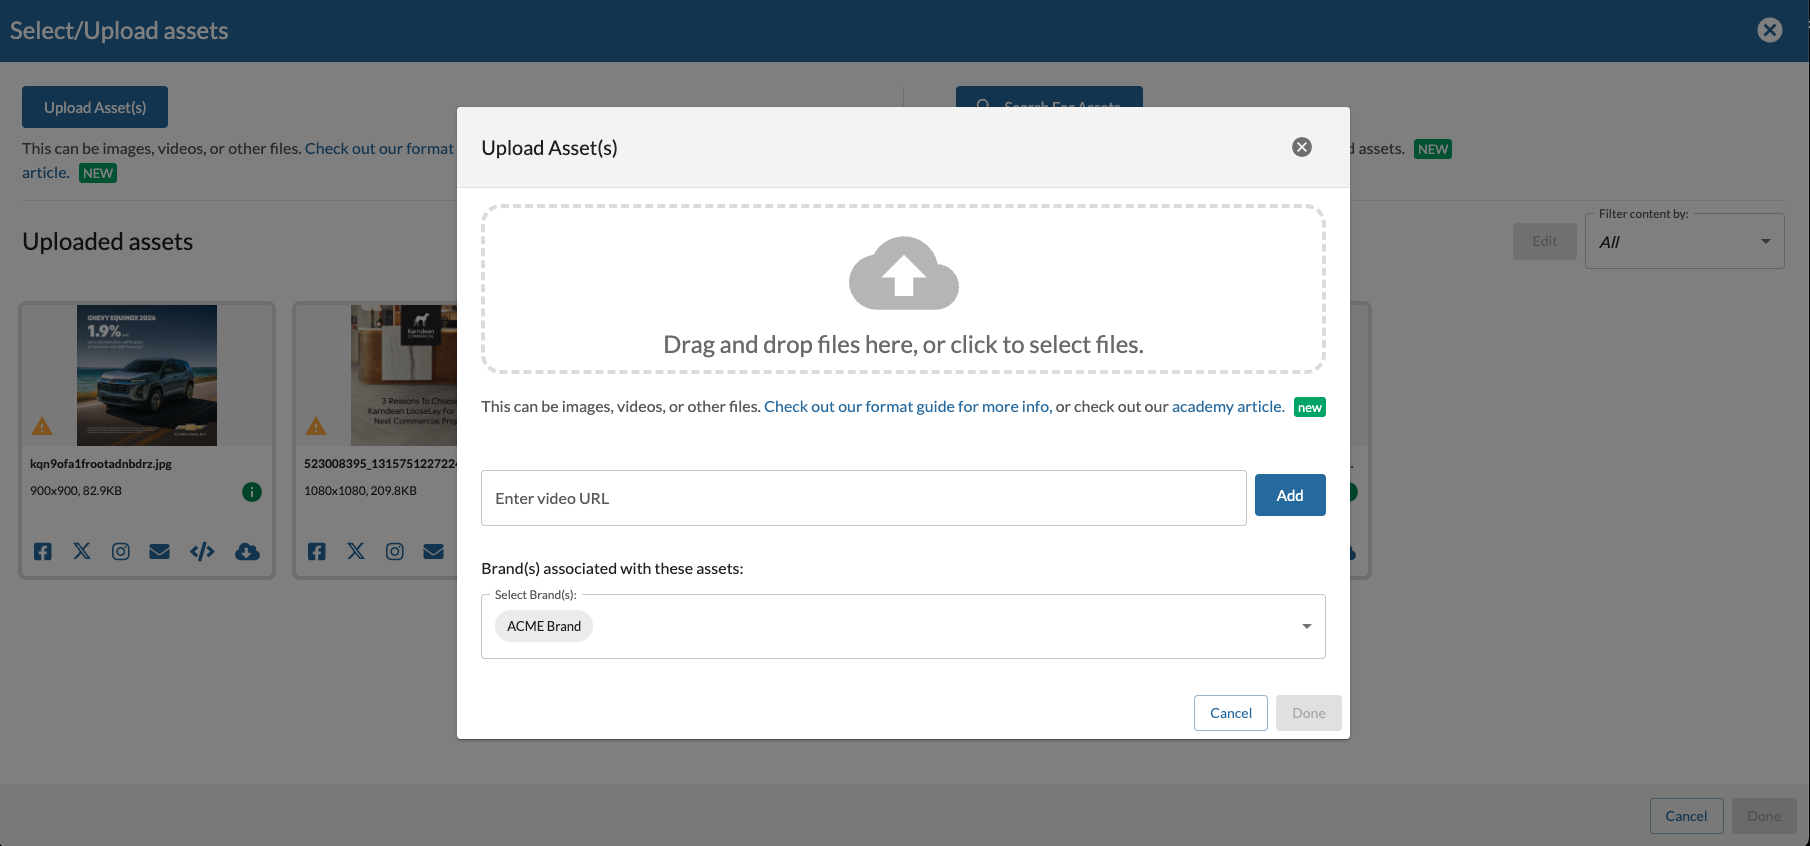Focus the Enter video URL field
Screen dimensions: 1810x846
point(864,498)
